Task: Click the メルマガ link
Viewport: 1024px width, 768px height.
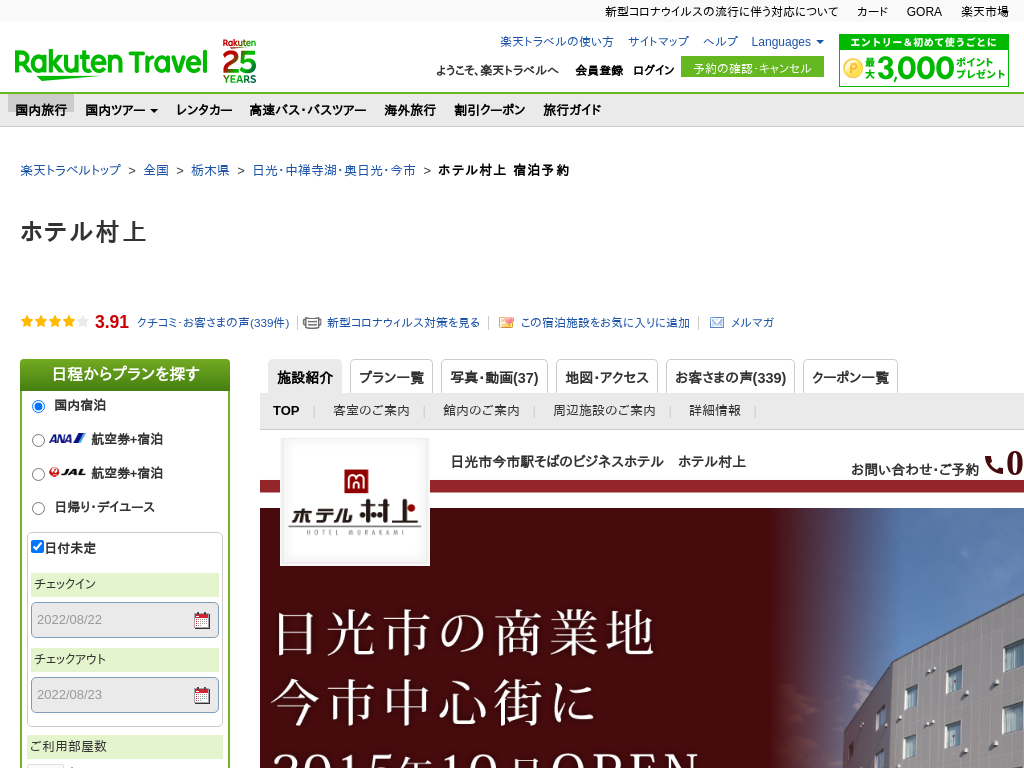Action: click(752, 323)
